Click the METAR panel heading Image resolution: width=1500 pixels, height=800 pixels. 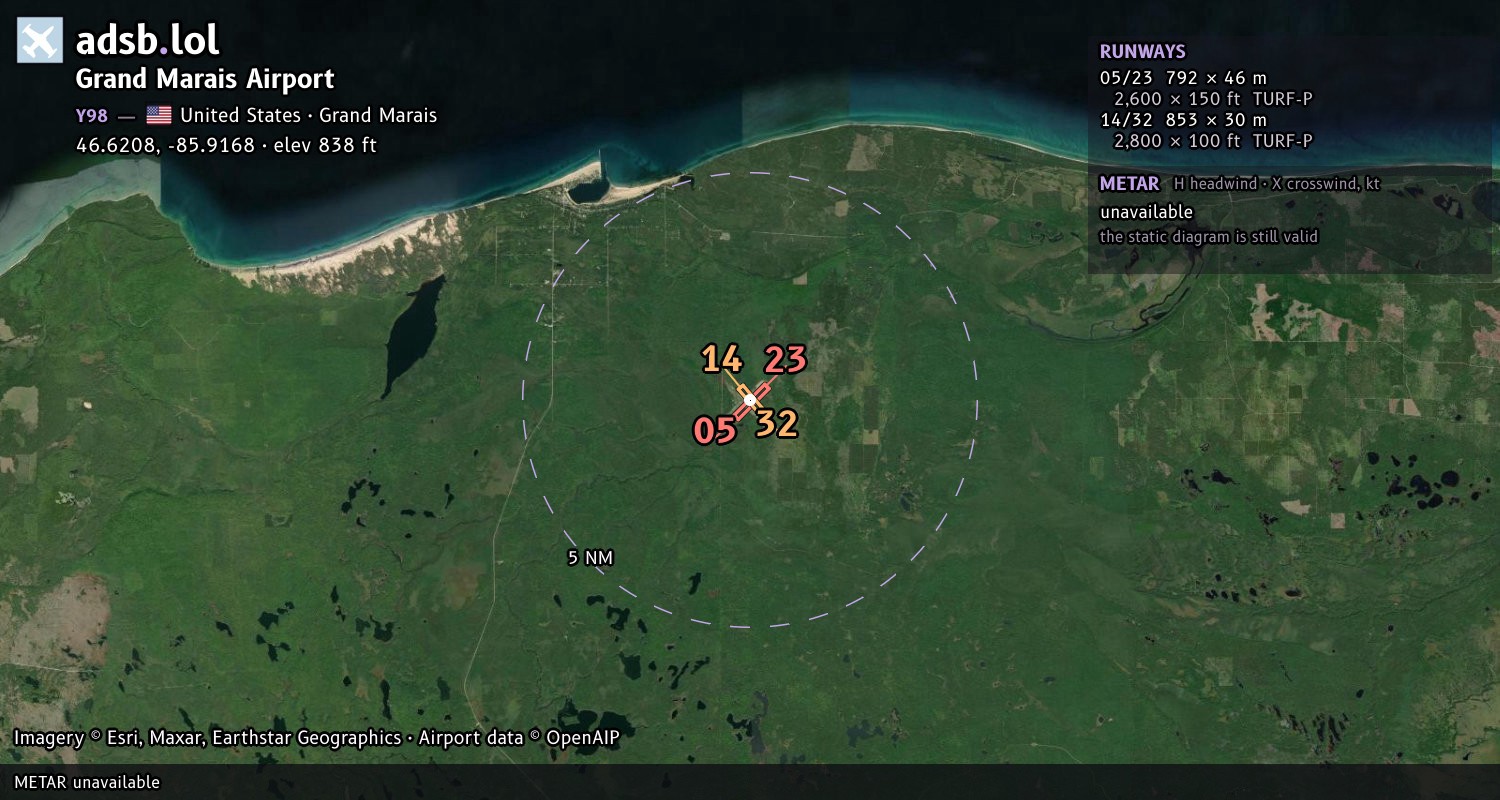1129,184
